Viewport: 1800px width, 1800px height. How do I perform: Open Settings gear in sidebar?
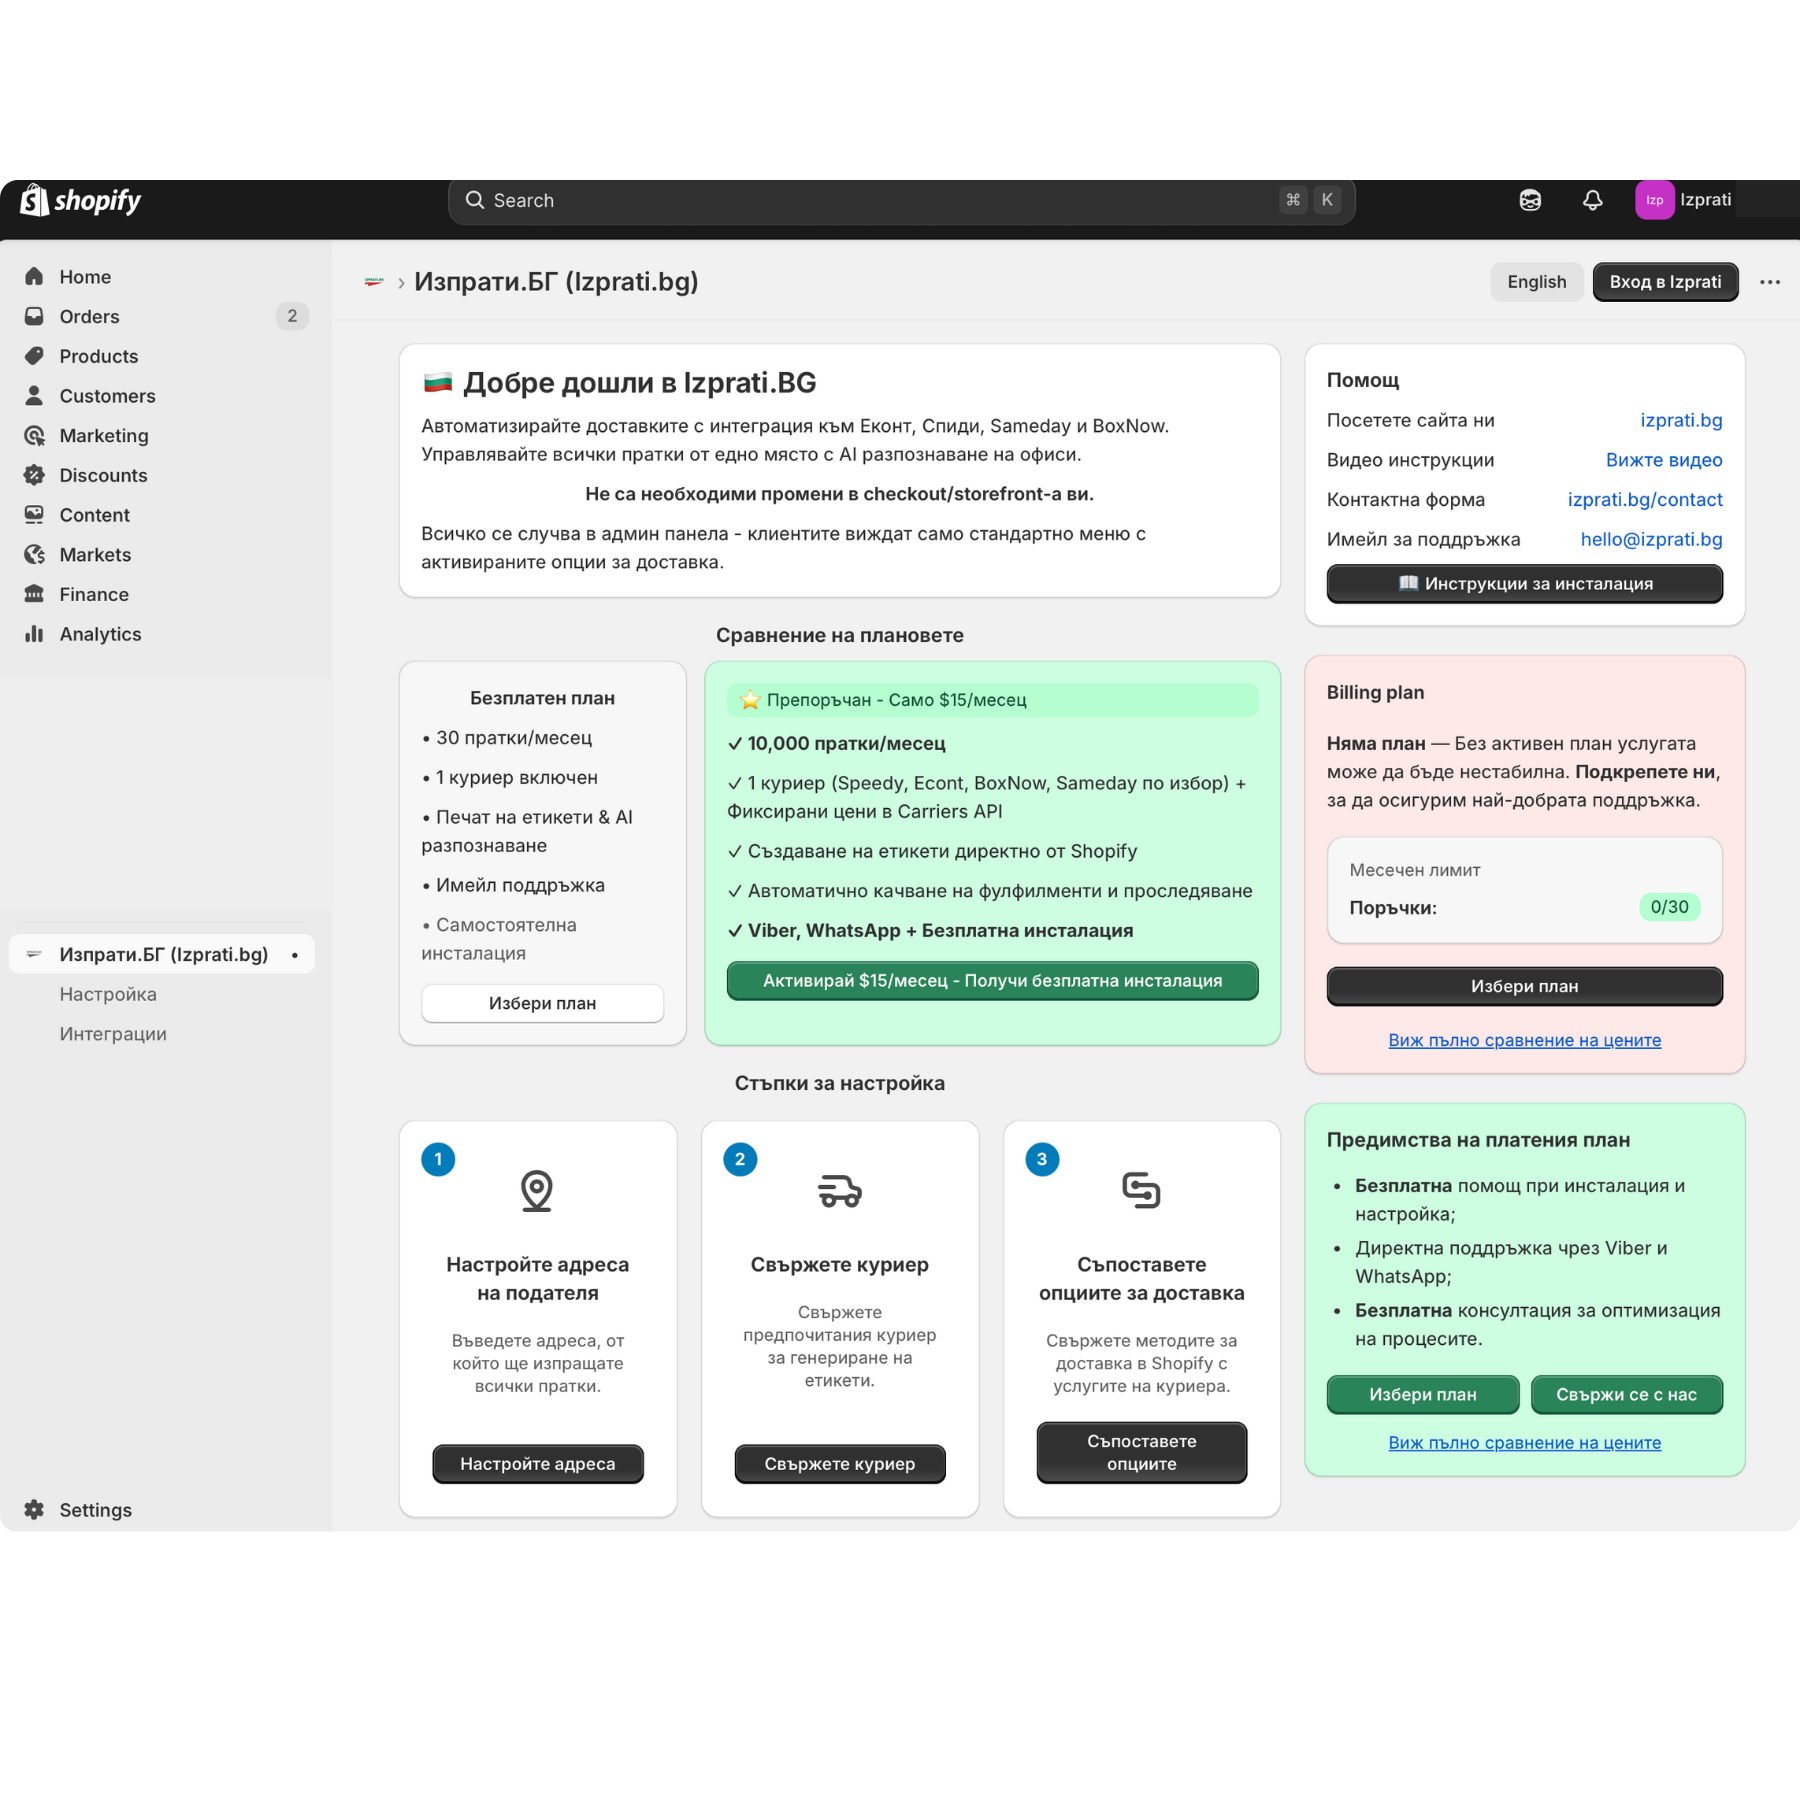[35, 1510]
